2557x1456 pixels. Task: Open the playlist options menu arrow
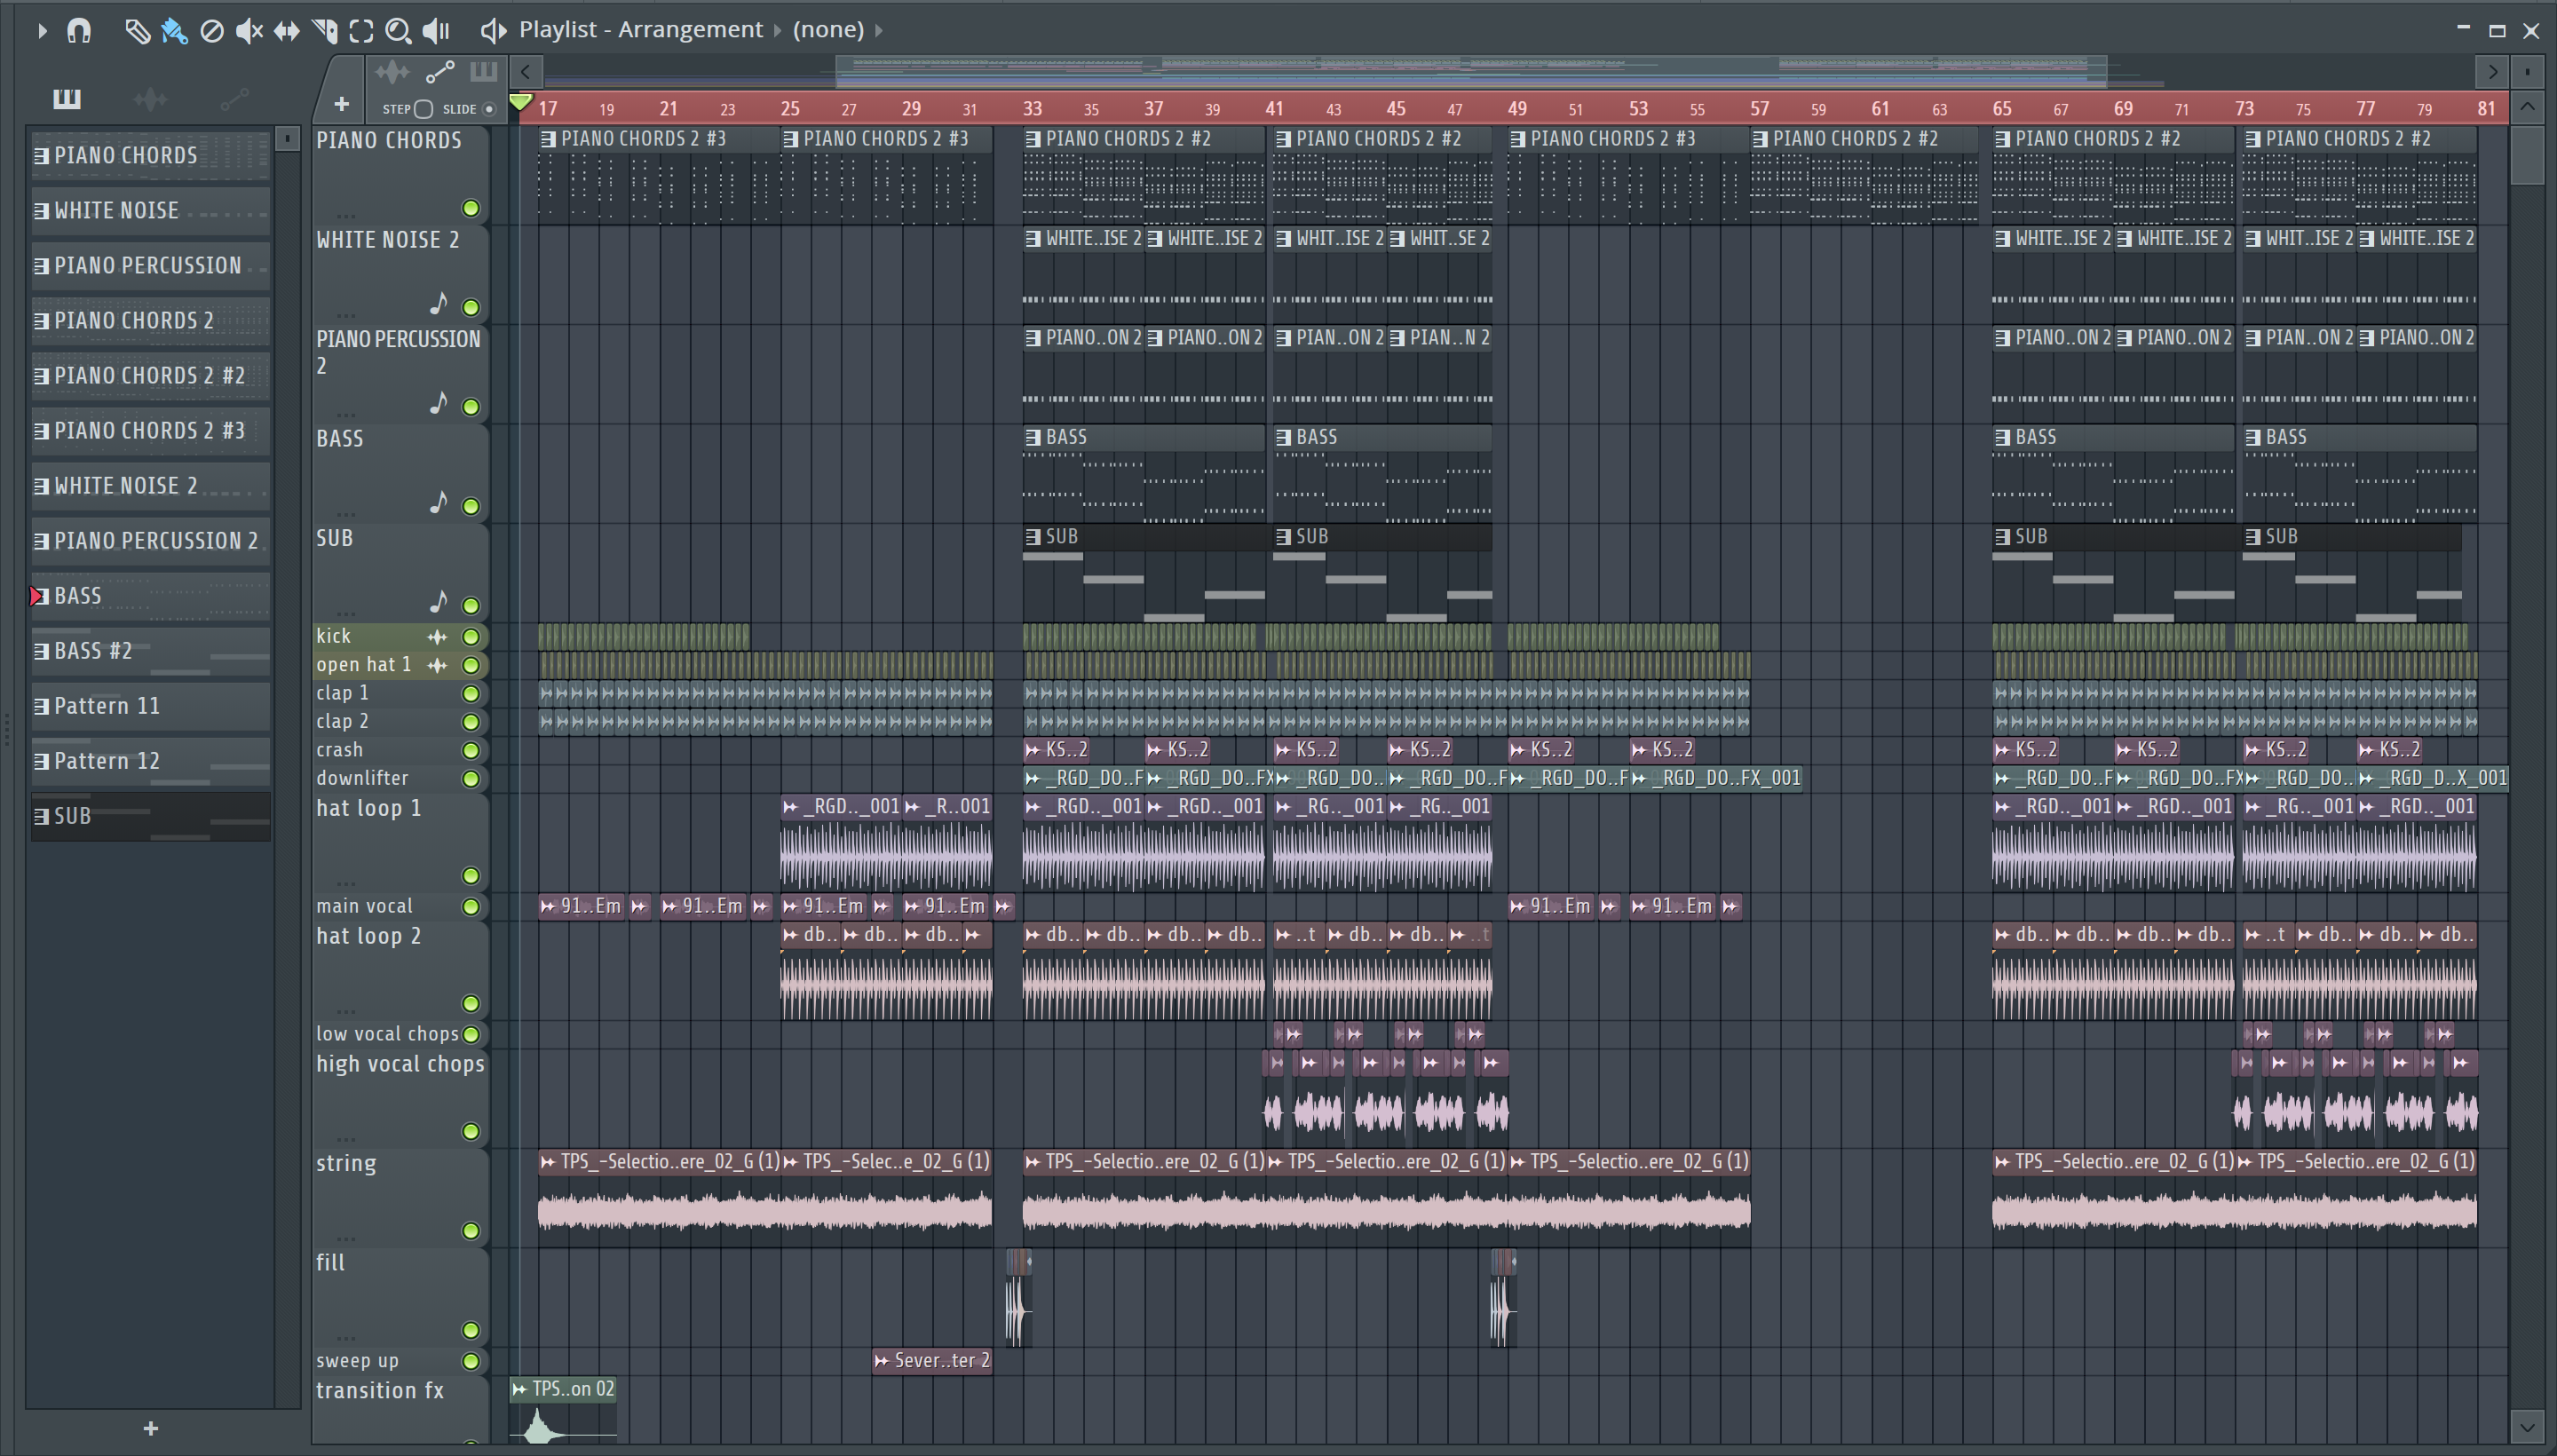(x=41, y=30)
